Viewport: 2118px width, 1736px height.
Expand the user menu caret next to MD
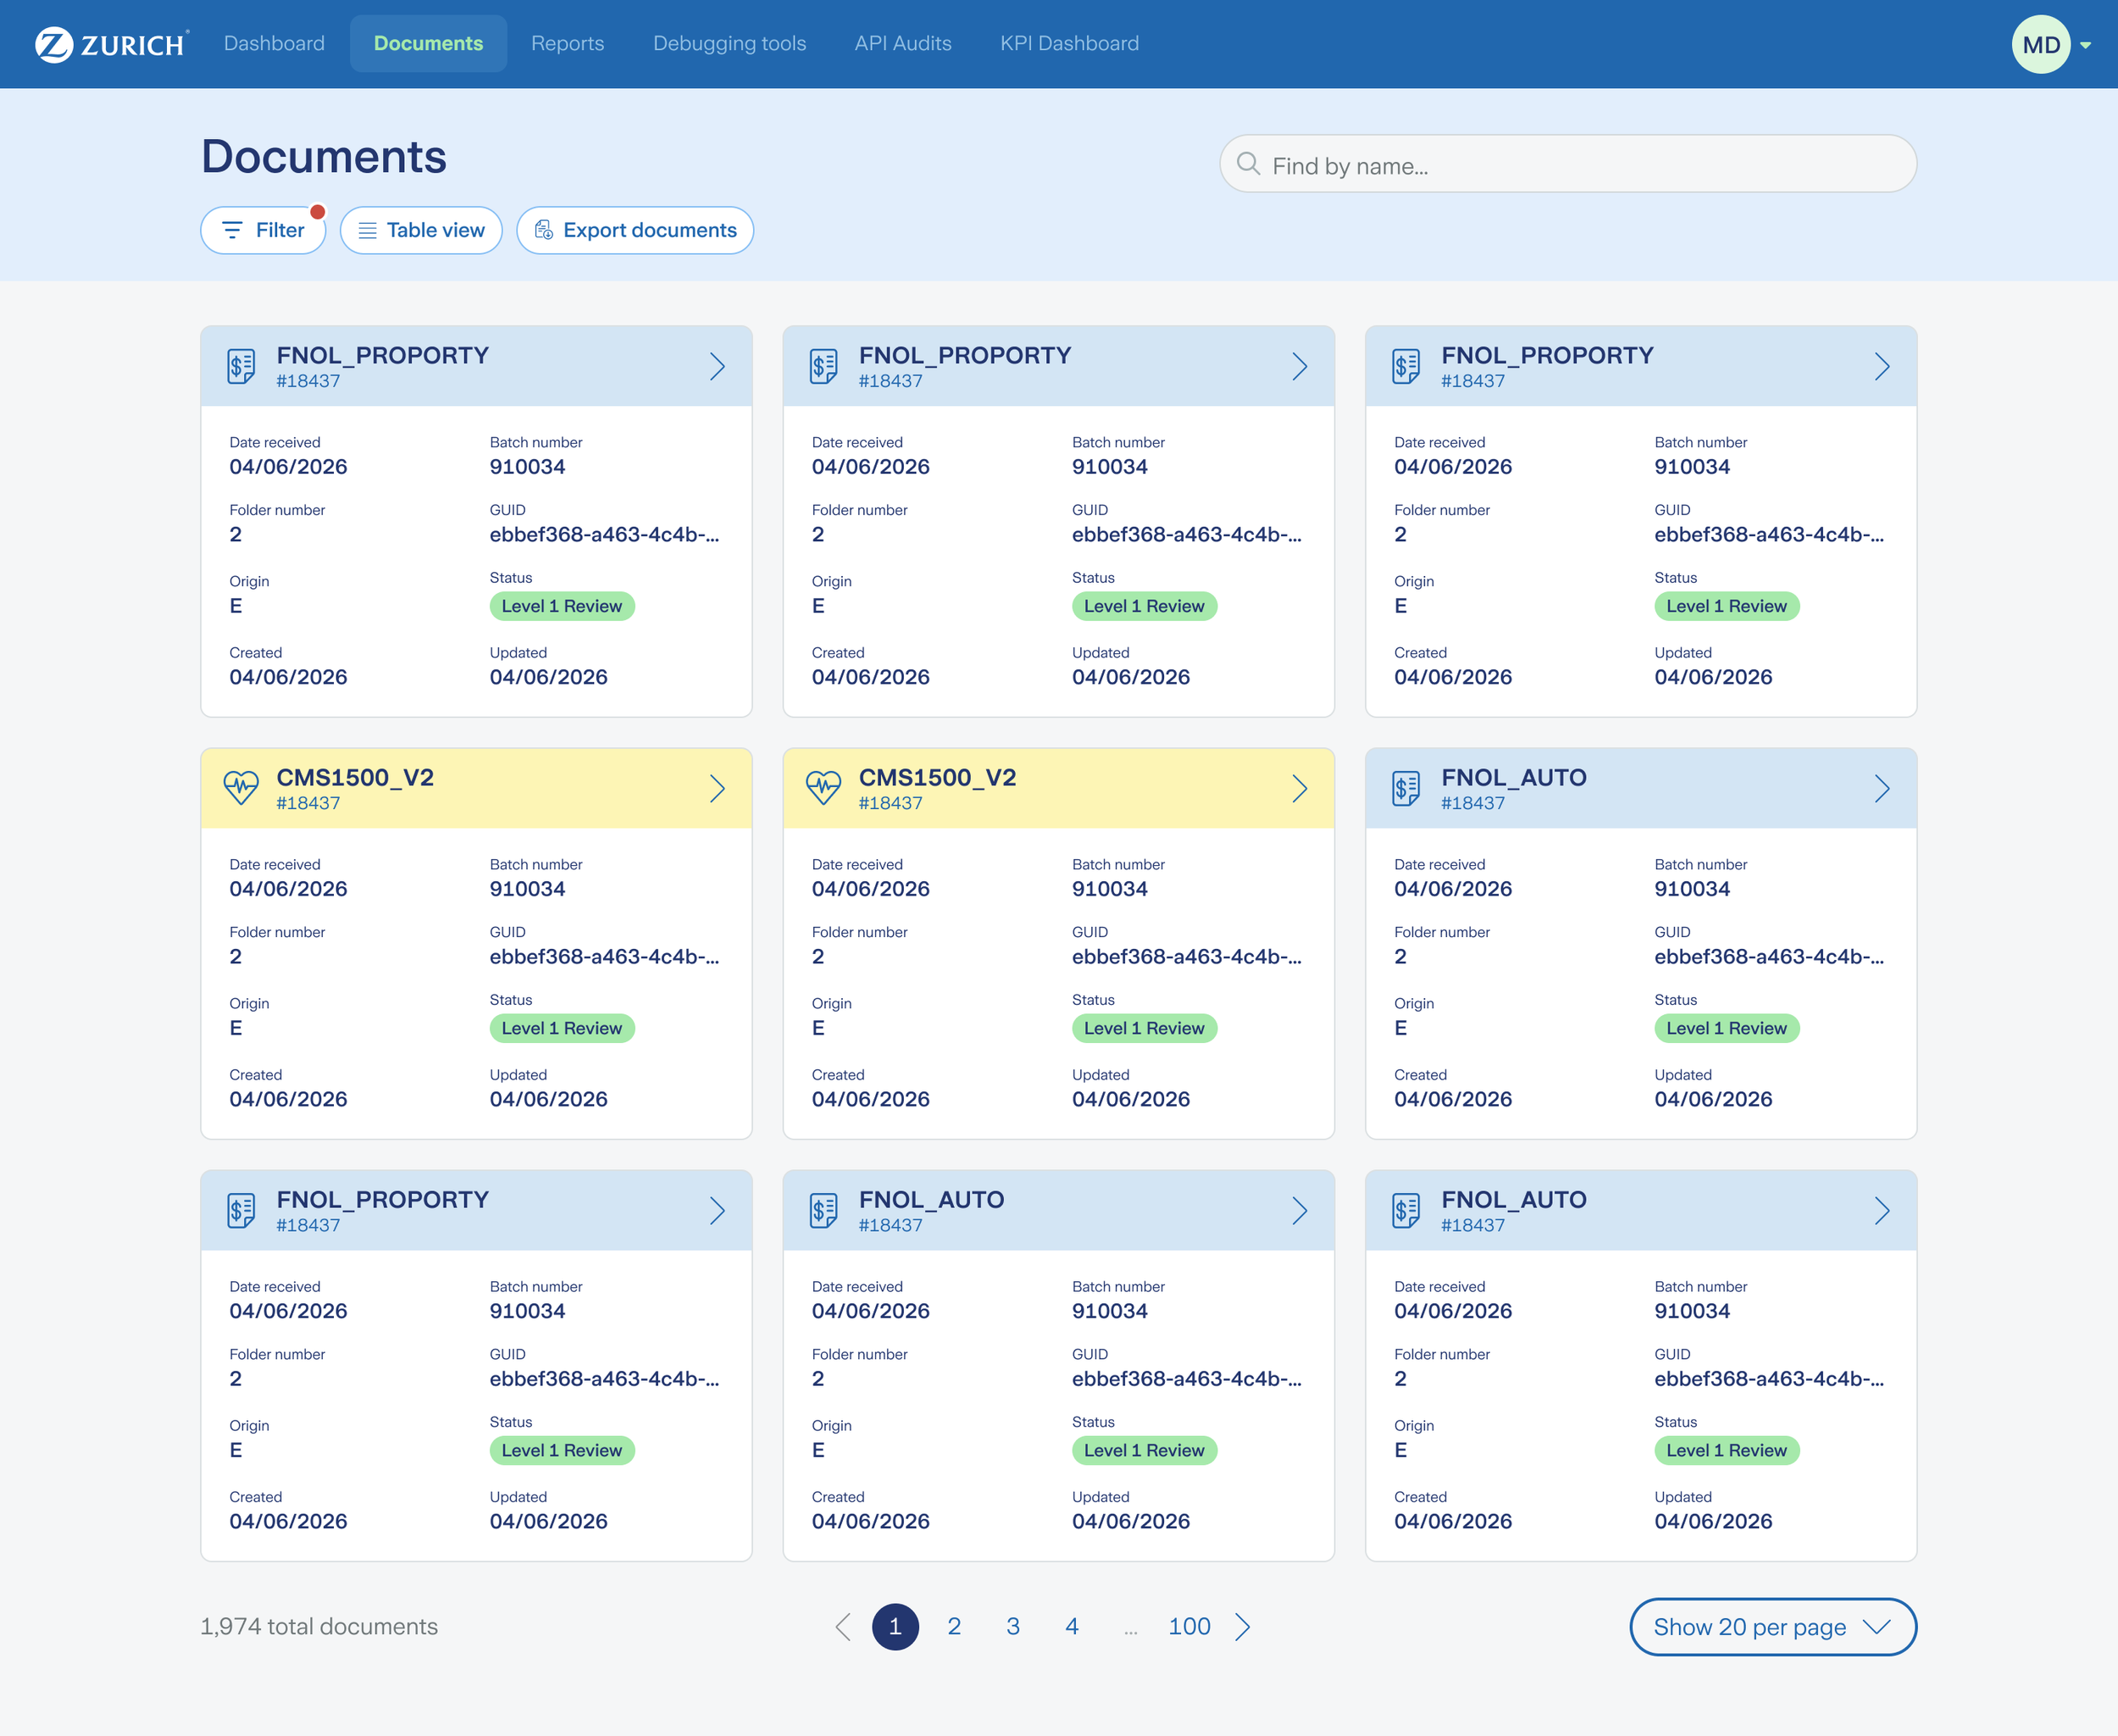(2086, 45)
